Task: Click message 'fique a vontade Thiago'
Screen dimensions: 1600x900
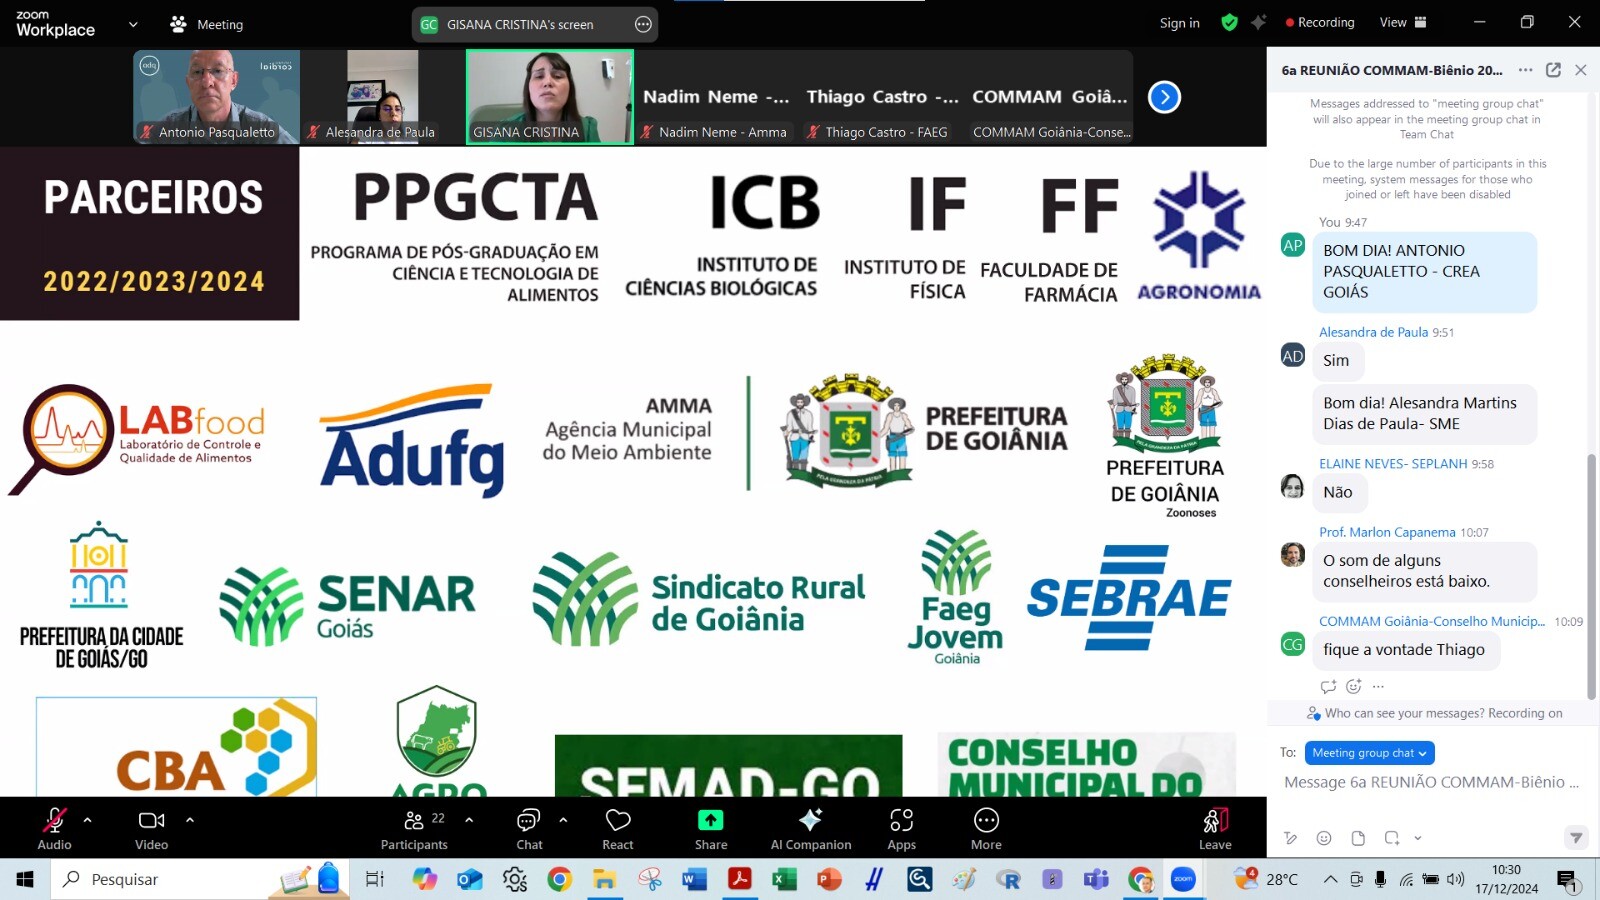Action: click(1404, 650)
